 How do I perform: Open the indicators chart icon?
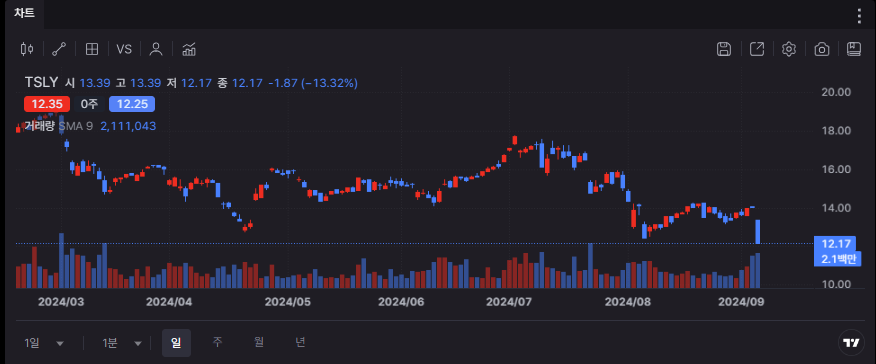[189, 49]
